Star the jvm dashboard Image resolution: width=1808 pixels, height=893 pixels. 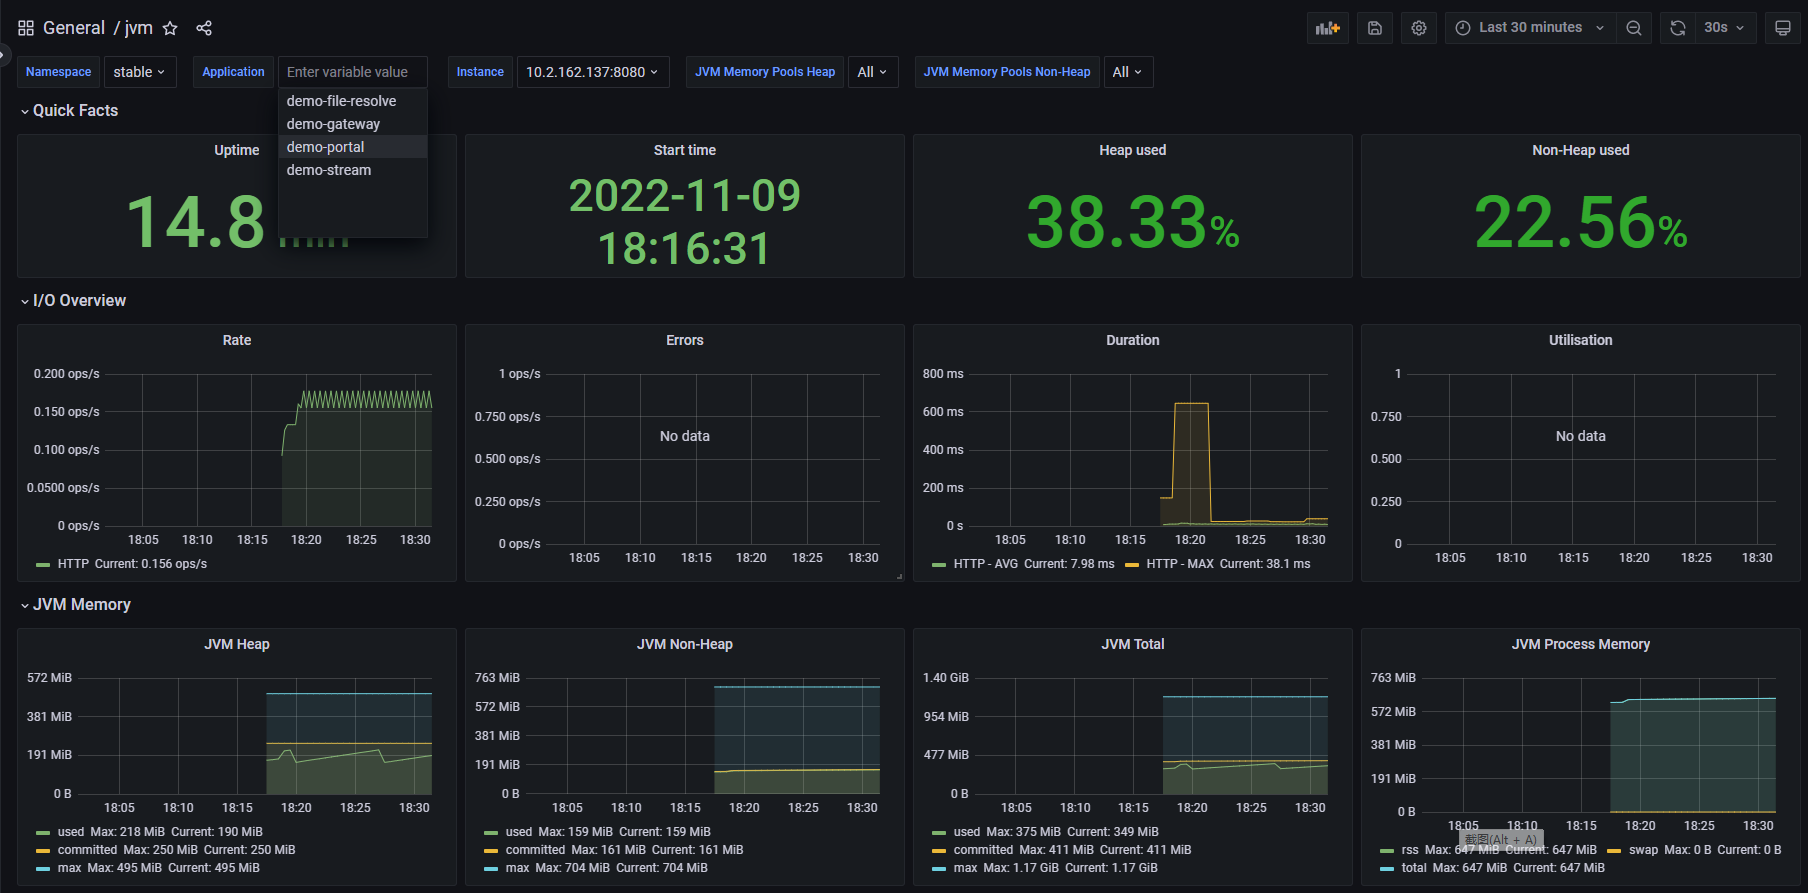(x=170, y=28)
